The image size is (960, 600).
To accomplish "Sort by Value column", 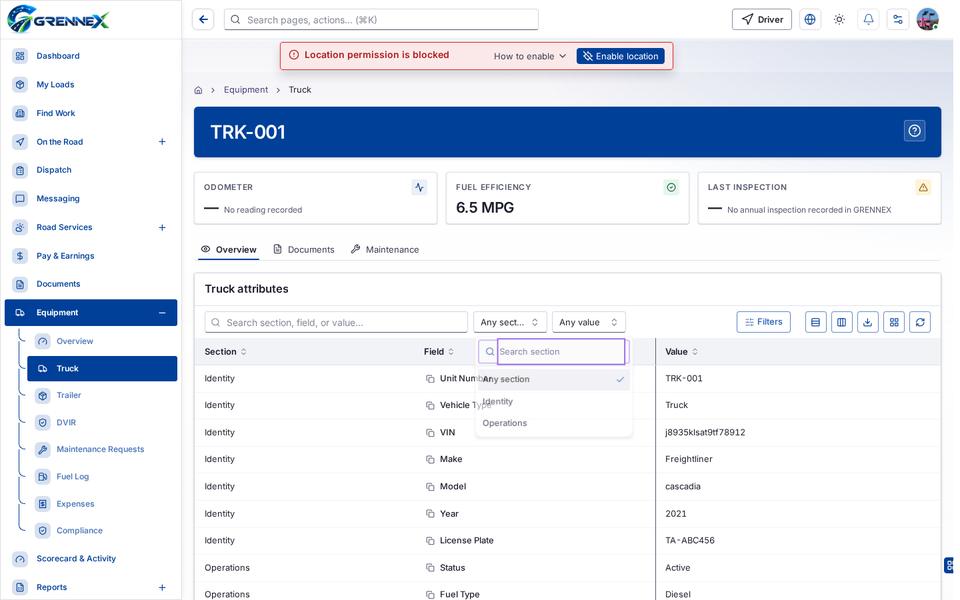I will 681,351.
